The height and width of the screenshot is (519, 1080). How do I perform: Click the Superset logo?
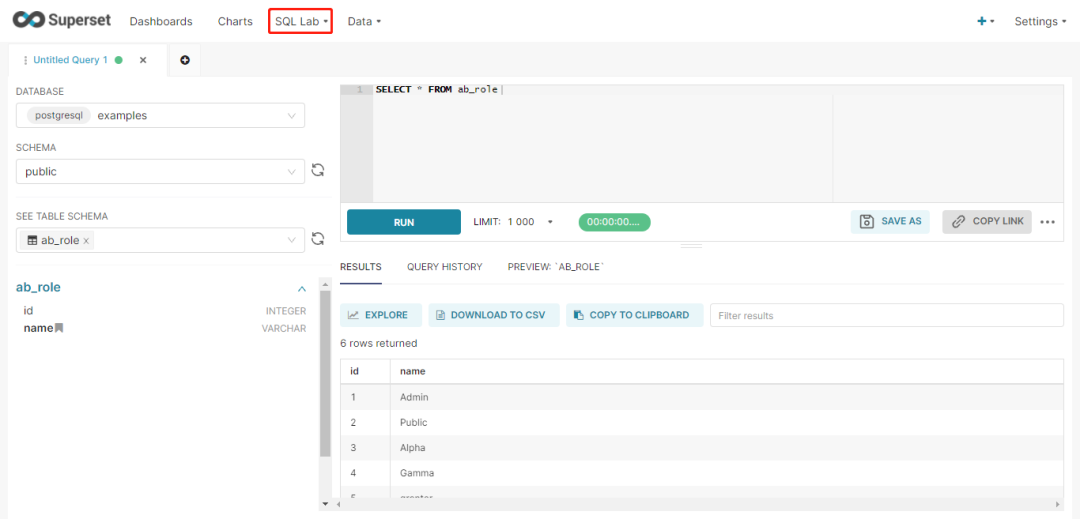(61, 21)
